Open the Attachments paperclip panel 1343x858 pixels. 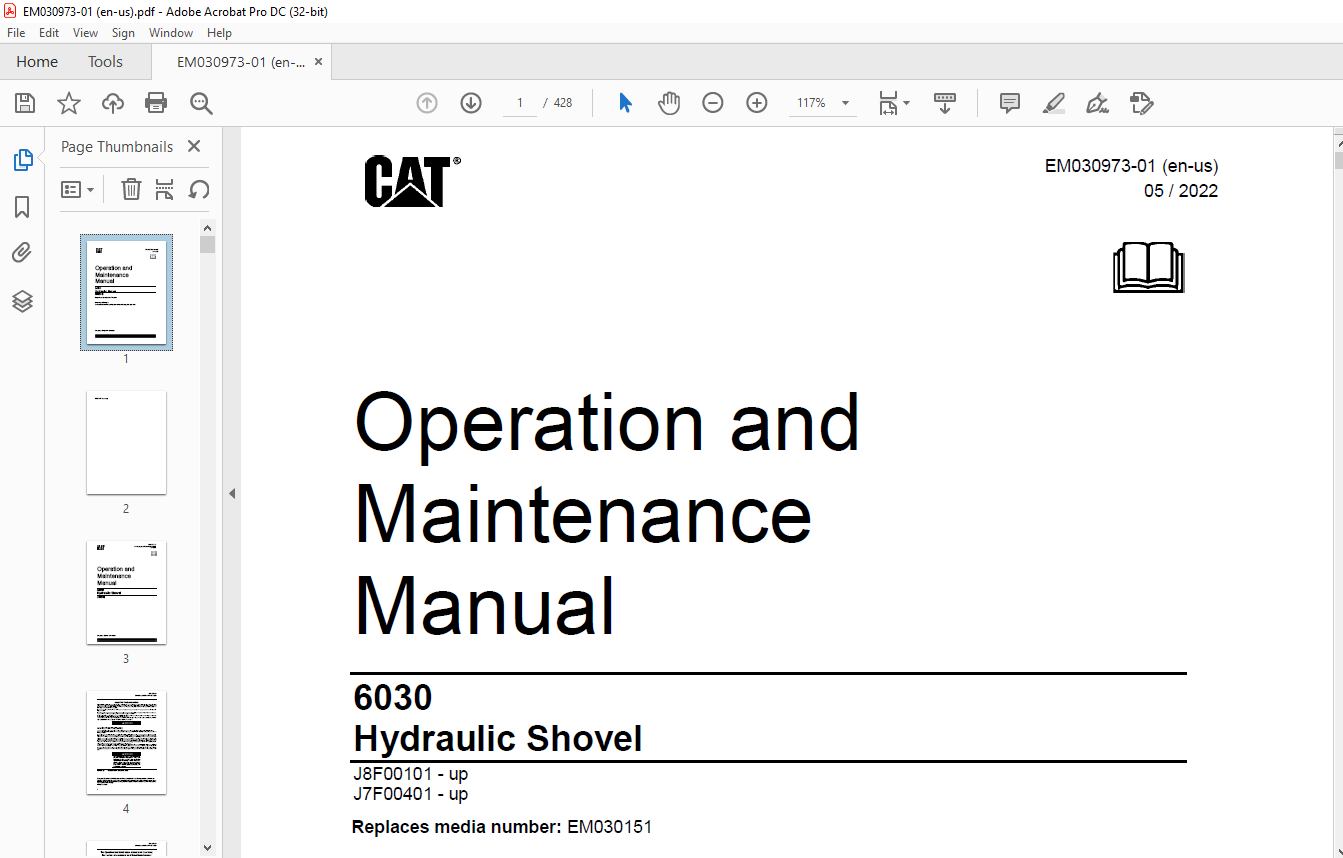click(x=22, y=253)
